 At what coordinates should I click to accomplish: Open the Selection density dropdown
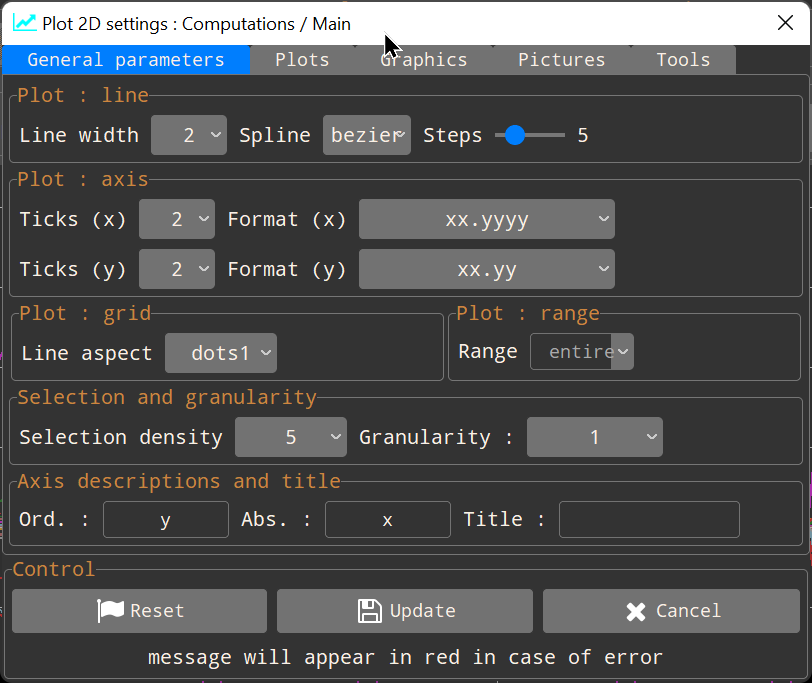[x=290, y=437]
